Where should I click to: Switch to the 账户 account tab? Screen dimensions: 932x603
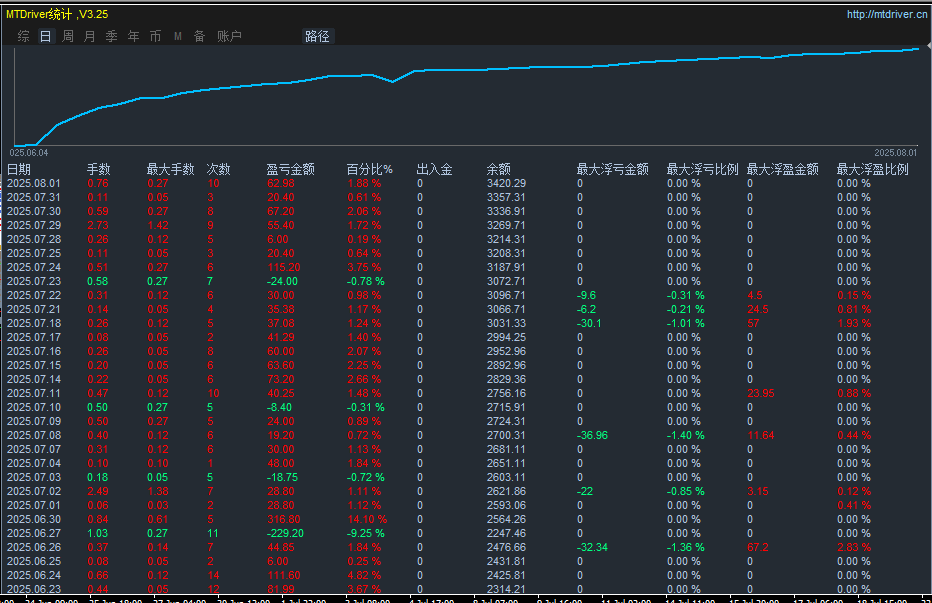click(229, 36)
